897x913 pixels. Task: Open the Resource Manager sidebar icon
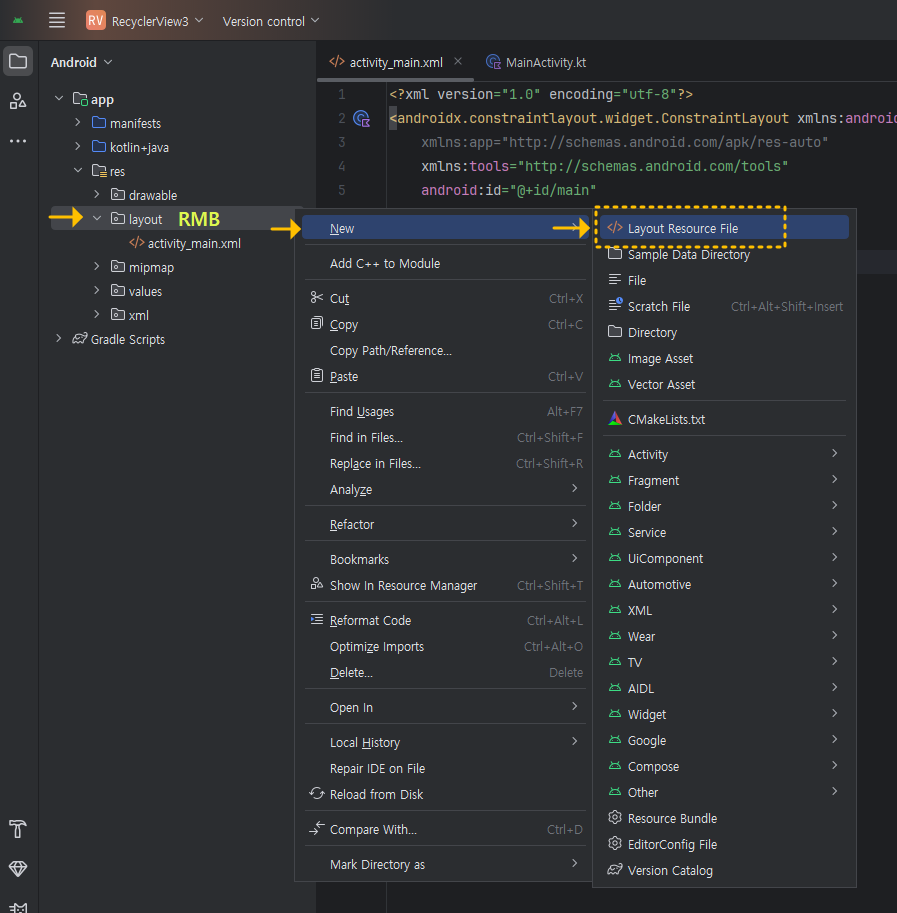(18, 101)
